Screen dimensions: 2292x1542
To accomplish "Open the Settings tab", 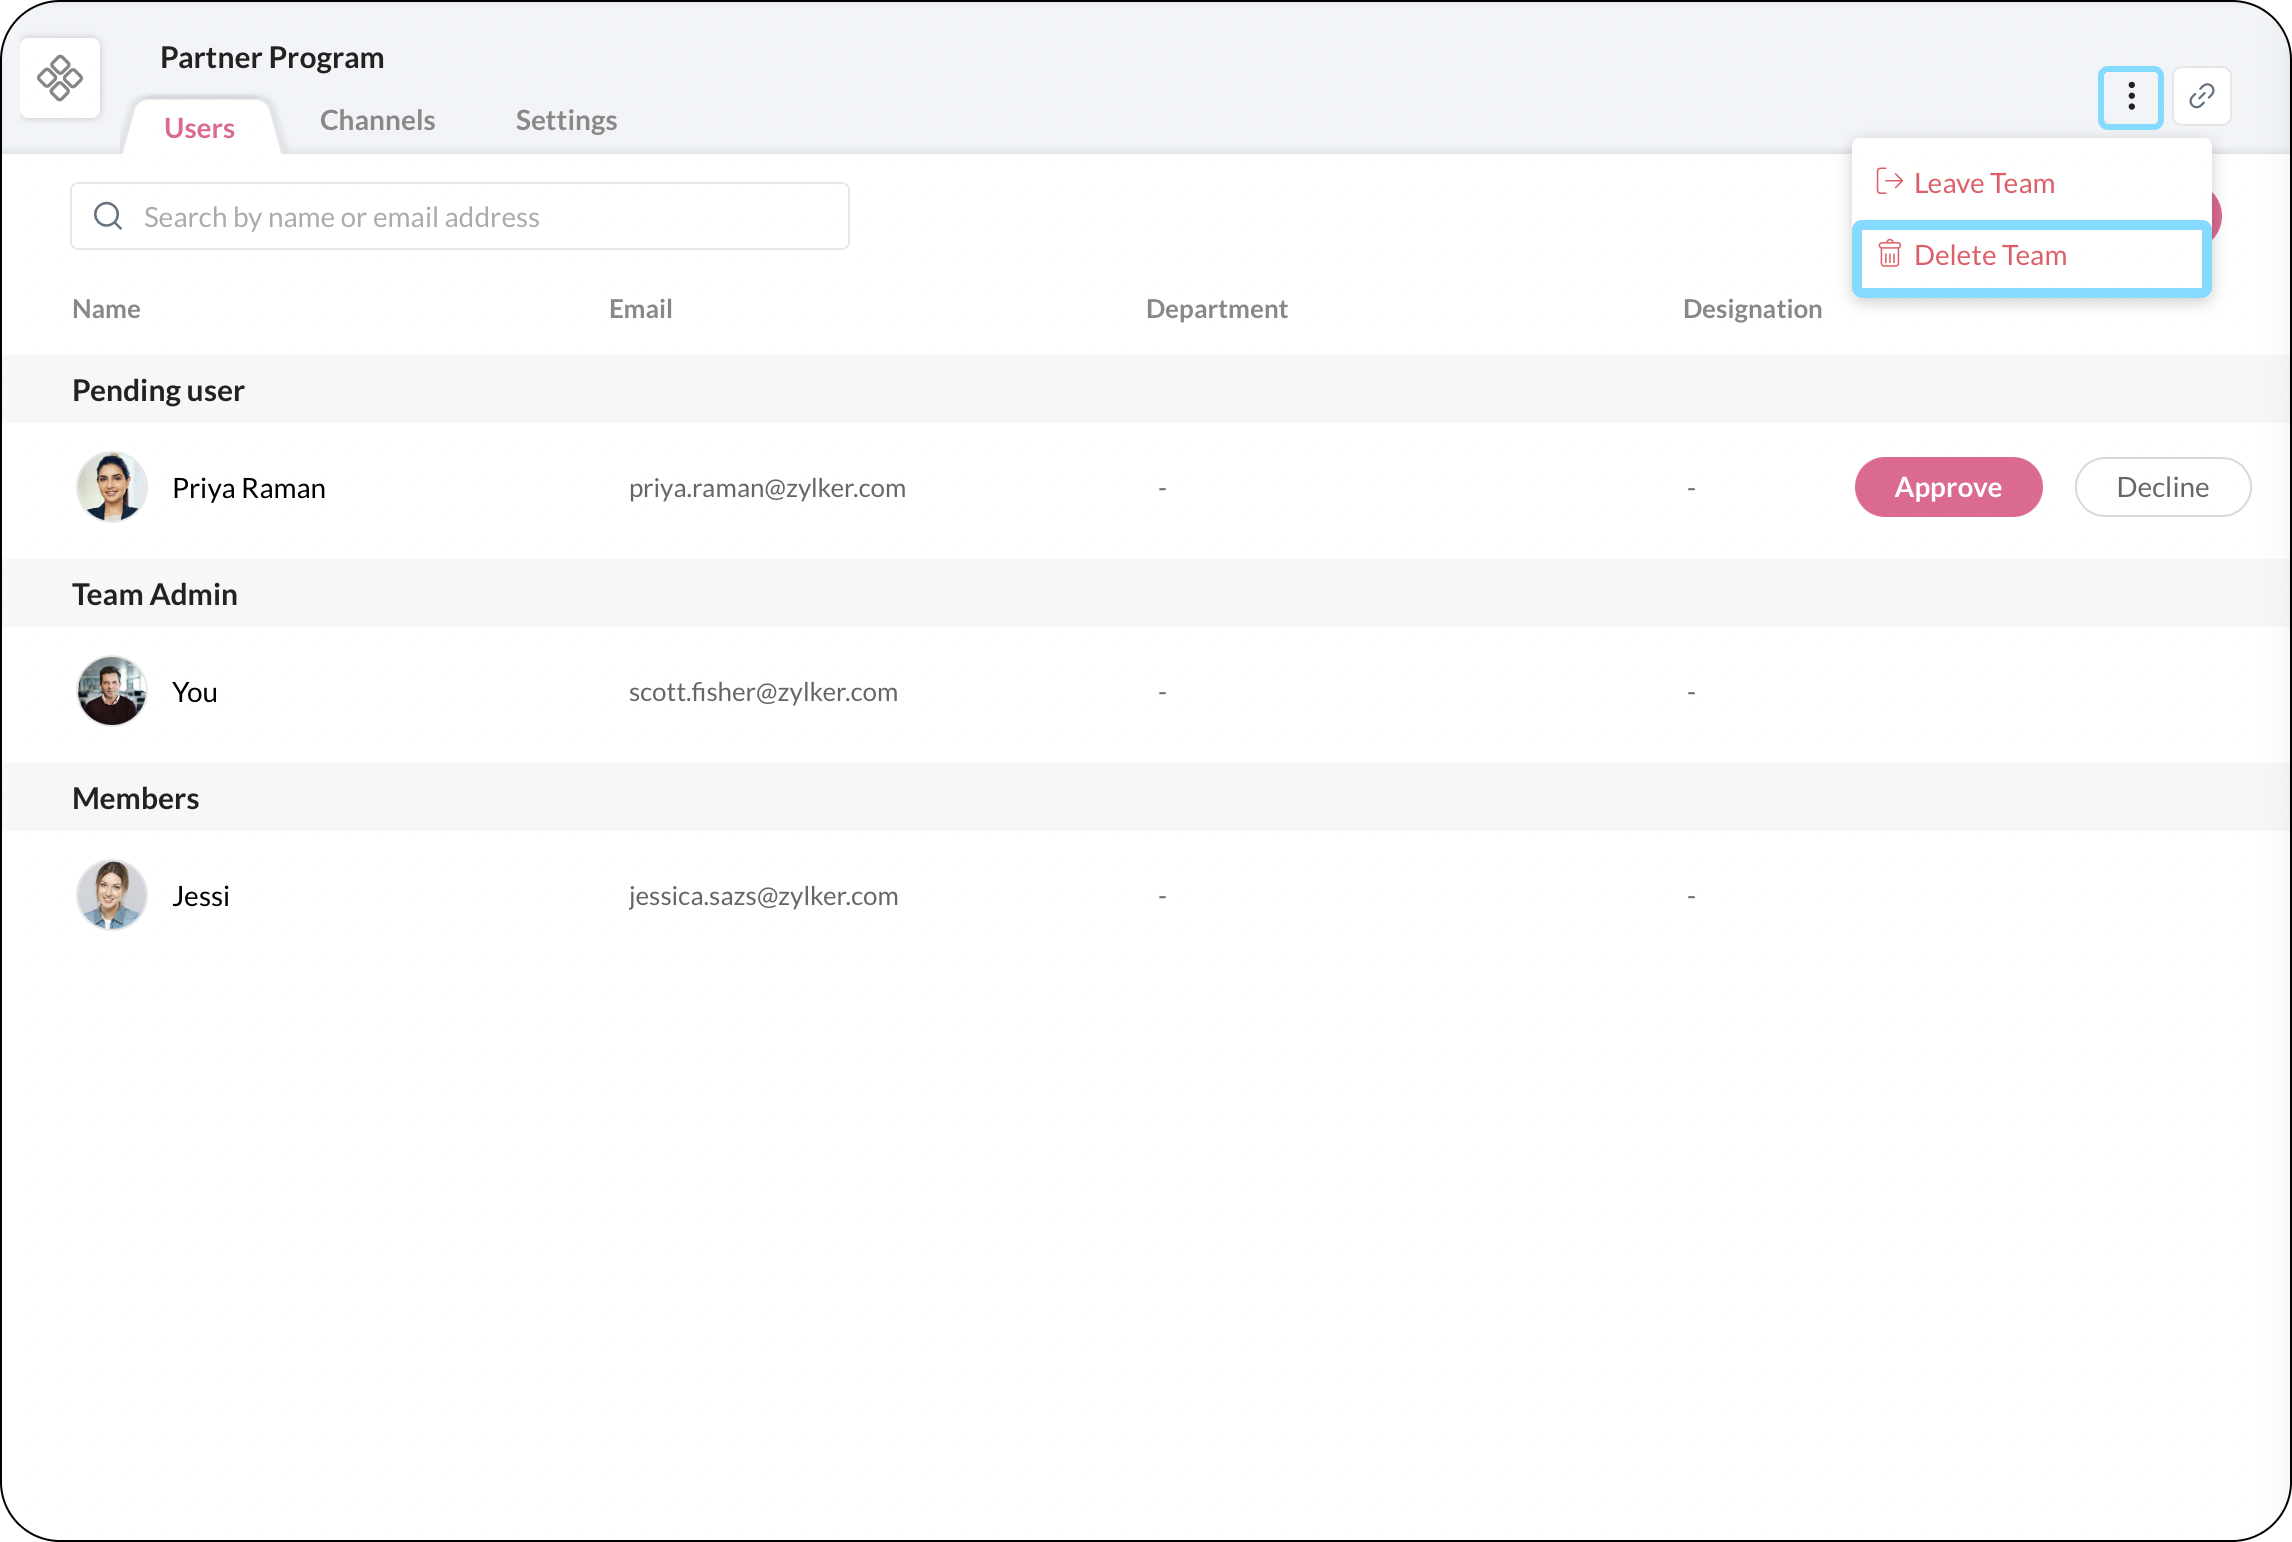I will pos(566,120).
